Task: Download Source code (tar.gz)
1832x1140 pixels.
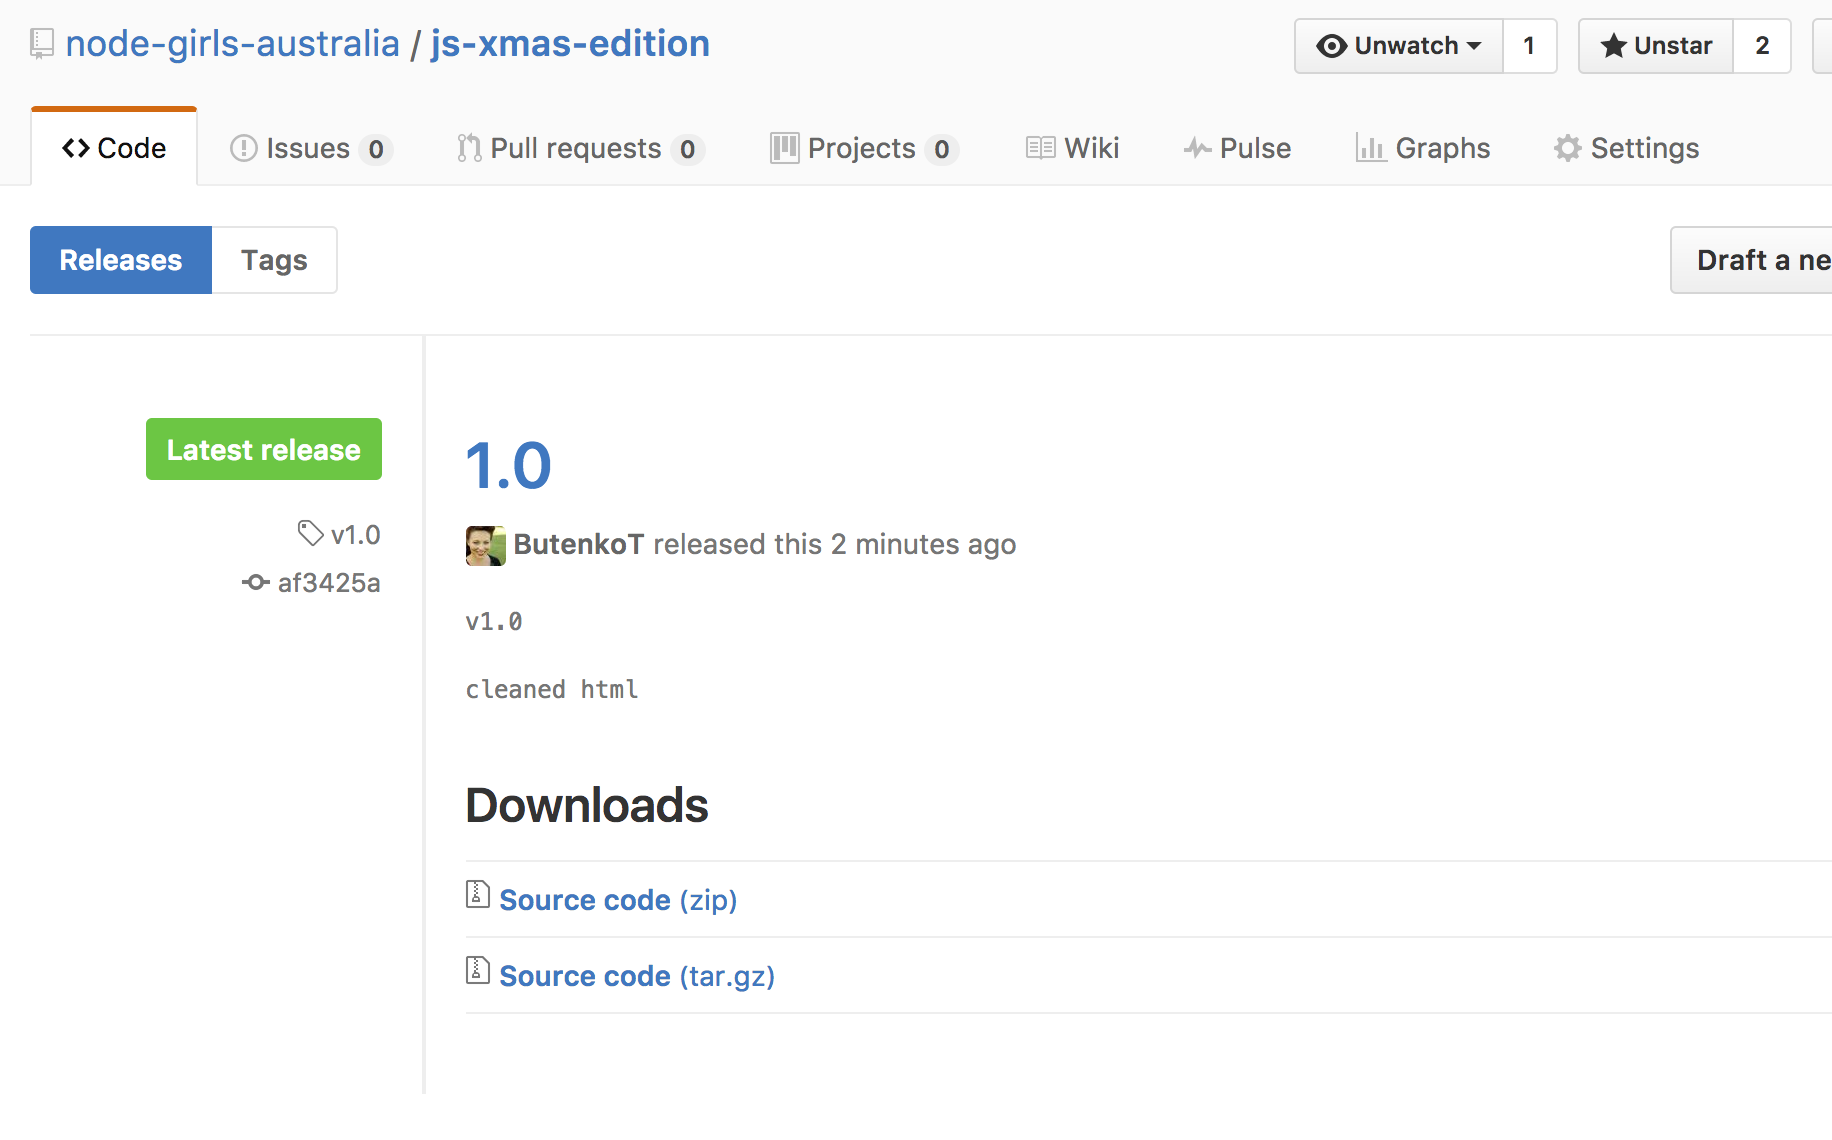Action: (x=637, y=976)
